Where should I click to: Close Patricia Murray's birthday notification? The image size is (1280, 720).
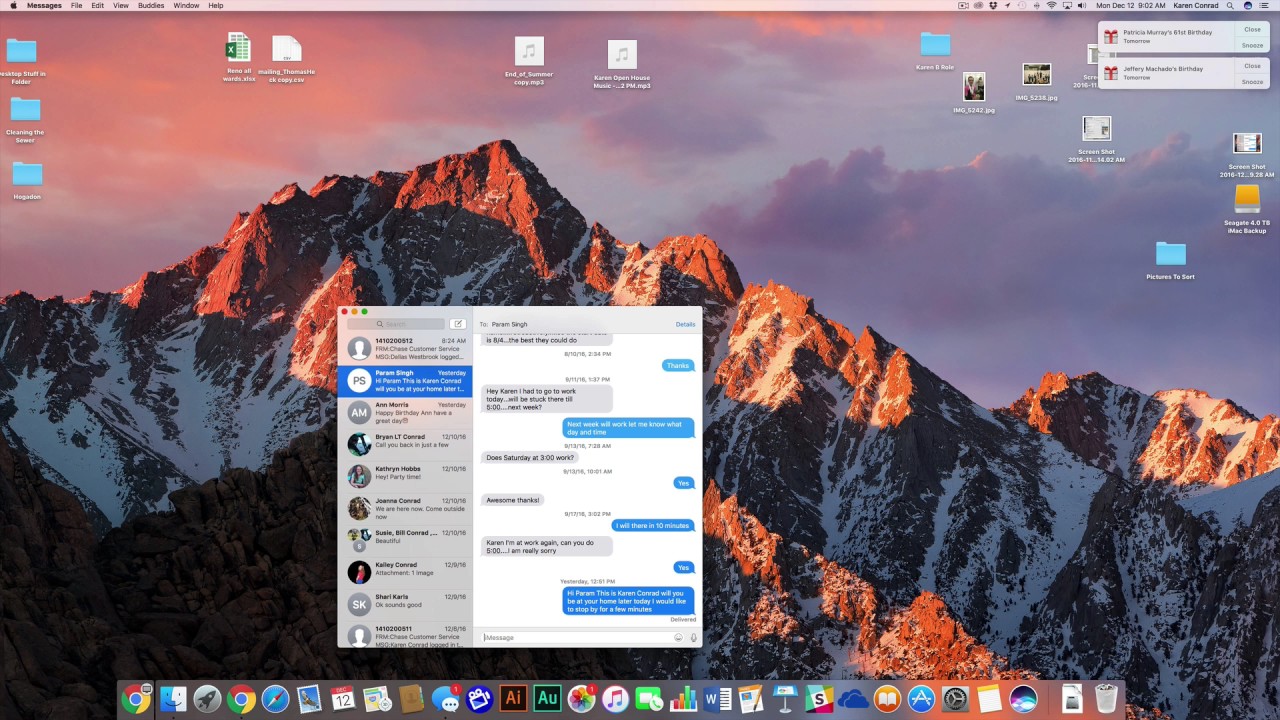tap(1252, 29)
